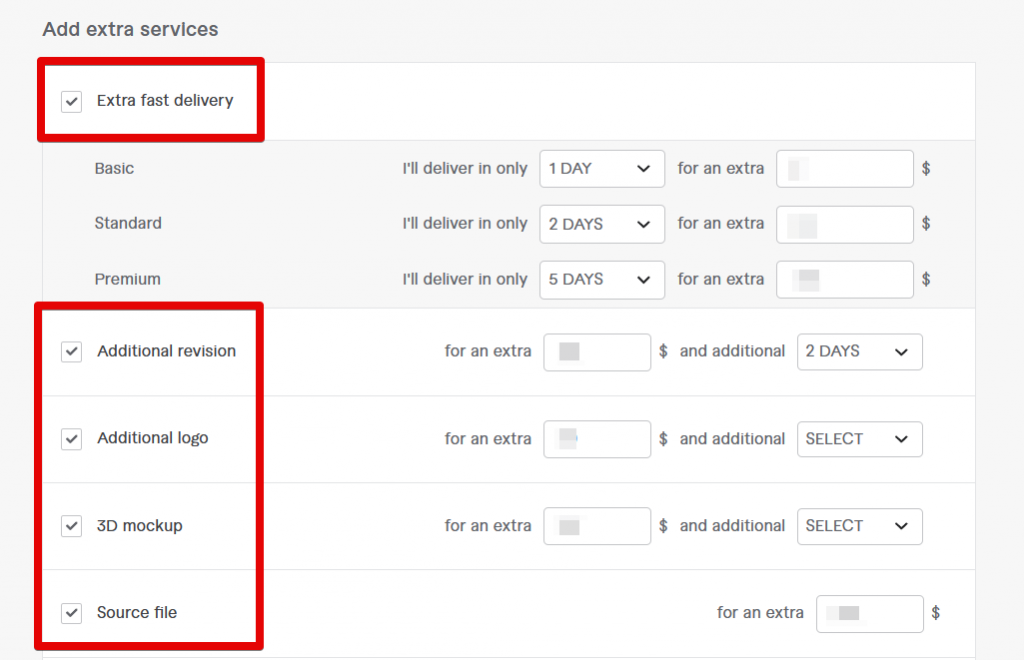Viewport: 1024px width, 660px height.
Task: Open the Basic delivery time dropdown showing 1 DAY
Action: pos(601,168)
